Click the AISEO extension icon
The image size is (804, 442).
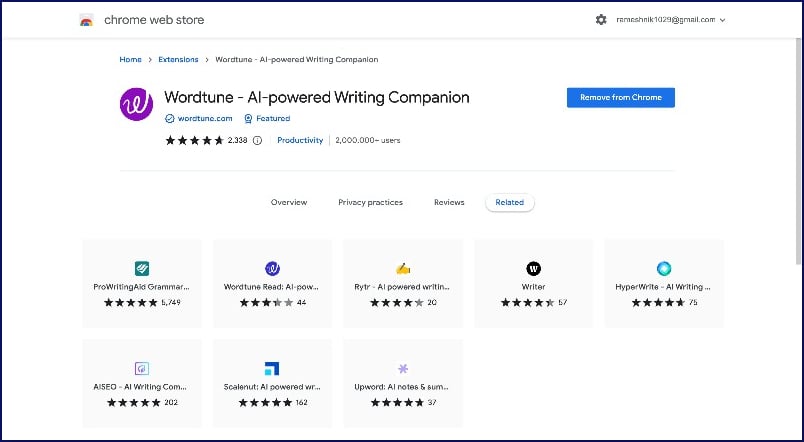tap(142, 368)
